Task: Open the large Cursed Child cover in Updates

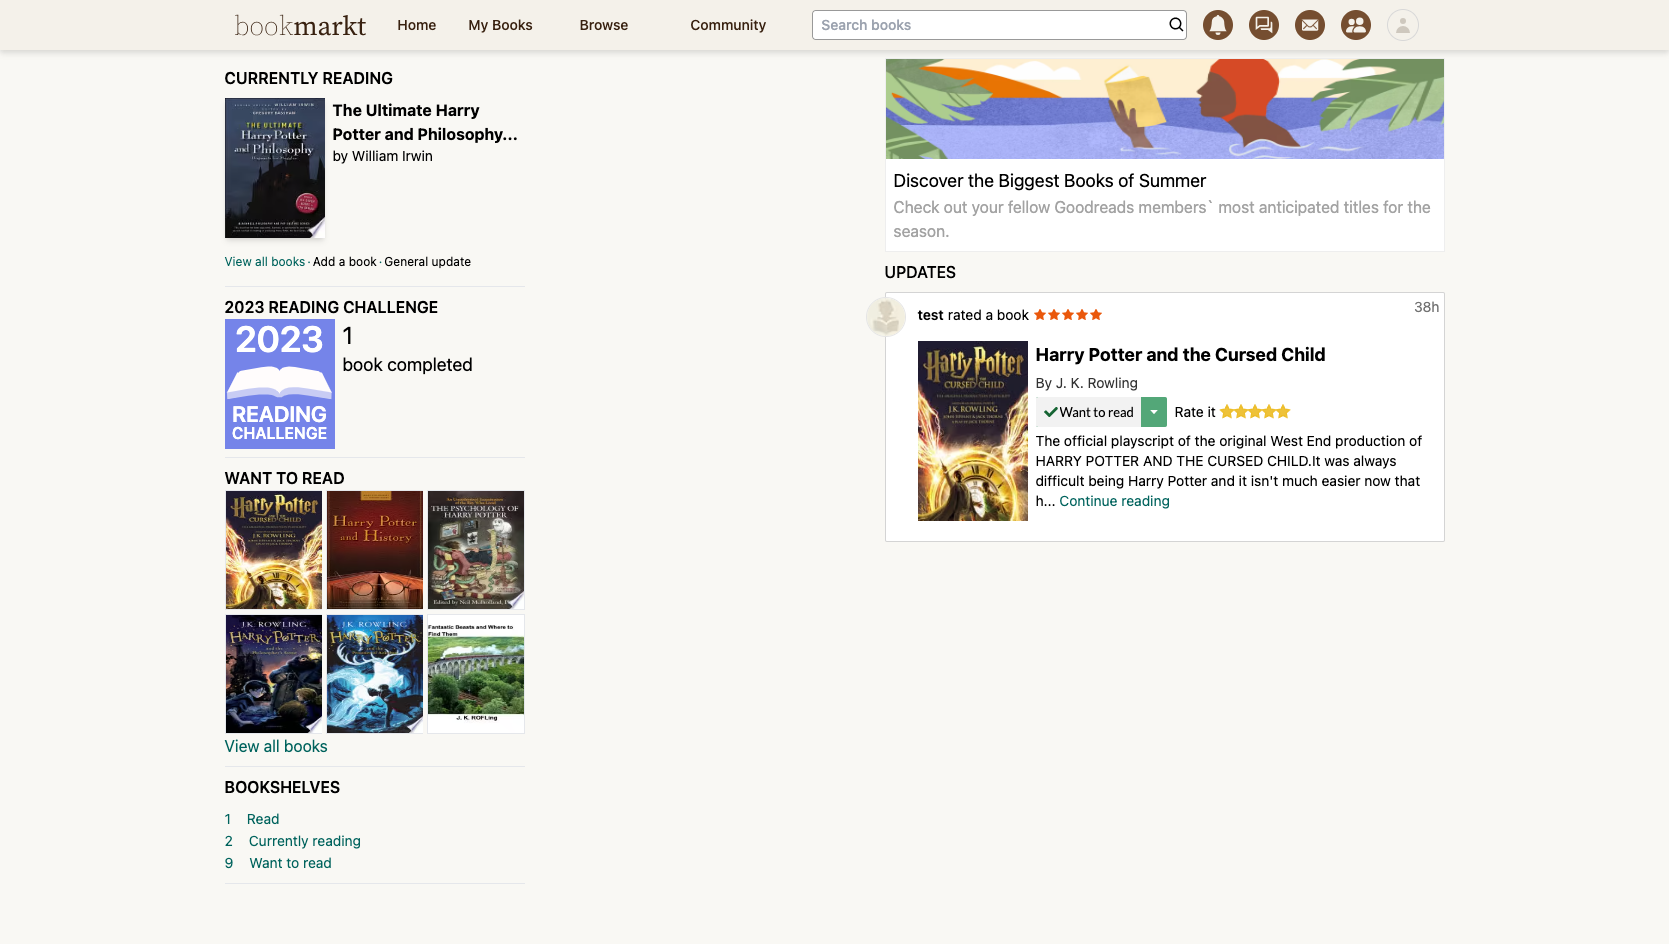Action: [x=972, y=431]
